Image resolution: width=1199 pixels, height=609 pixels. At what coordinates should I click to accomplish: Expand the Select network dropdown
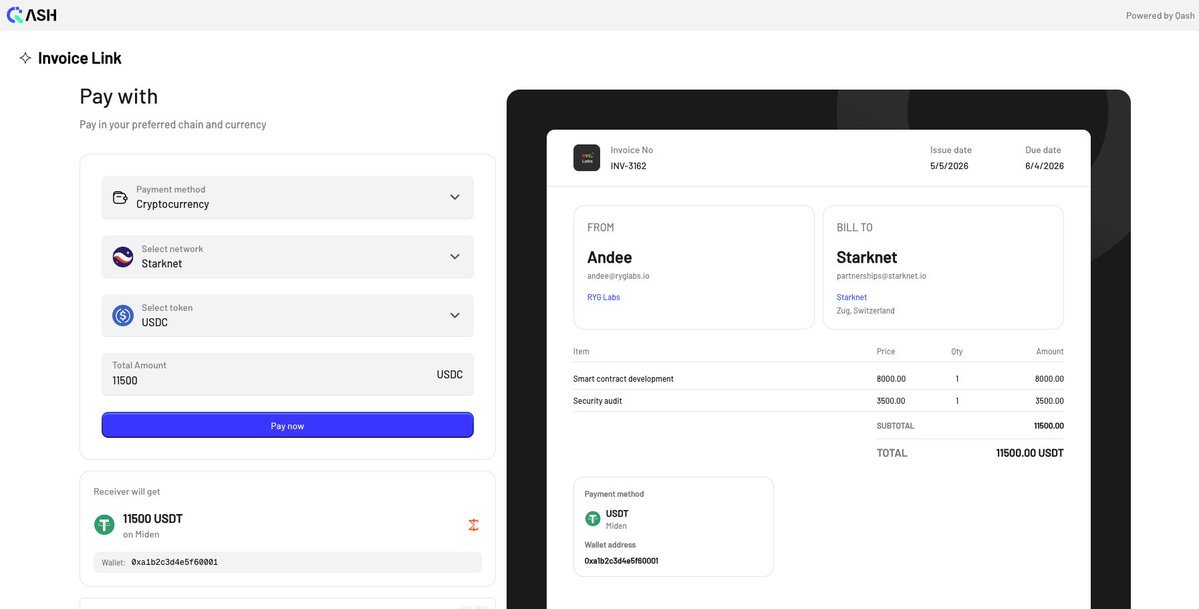click(x=288, y=256)
